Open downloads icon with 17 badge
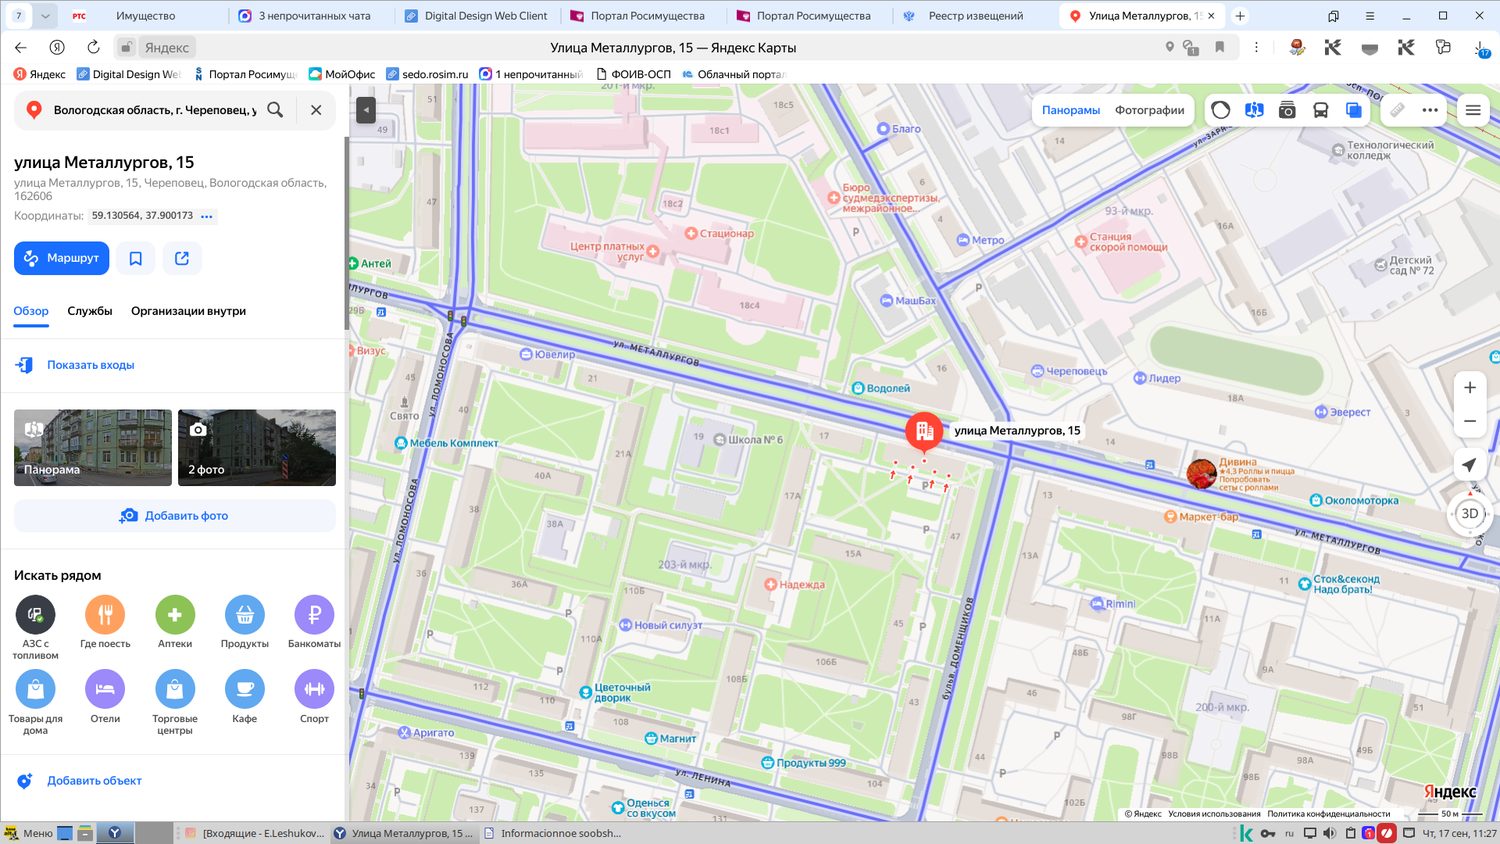 1481,47
